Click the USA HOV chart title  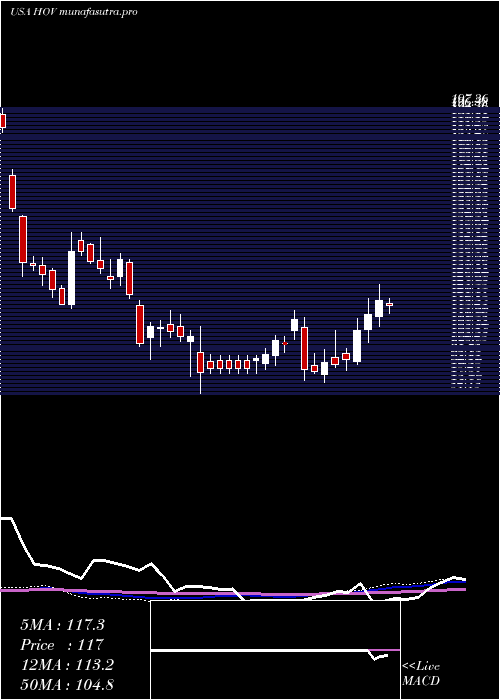point(74,12)
